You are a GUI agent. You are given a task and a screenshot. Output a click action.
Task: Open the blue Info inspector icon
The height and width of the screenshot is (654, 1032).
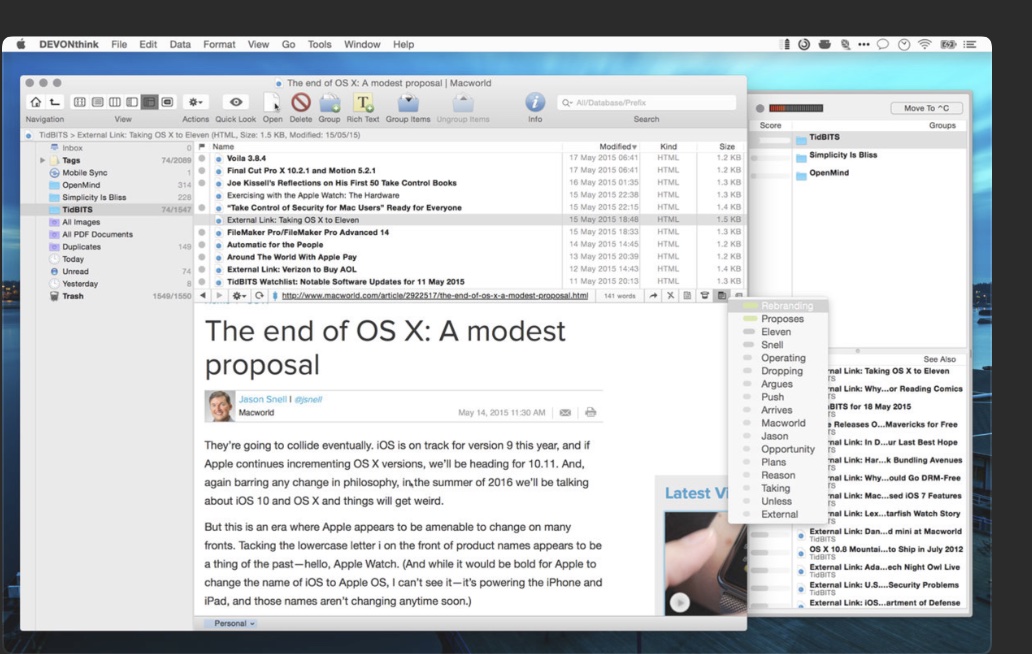[x=535, y=102]
